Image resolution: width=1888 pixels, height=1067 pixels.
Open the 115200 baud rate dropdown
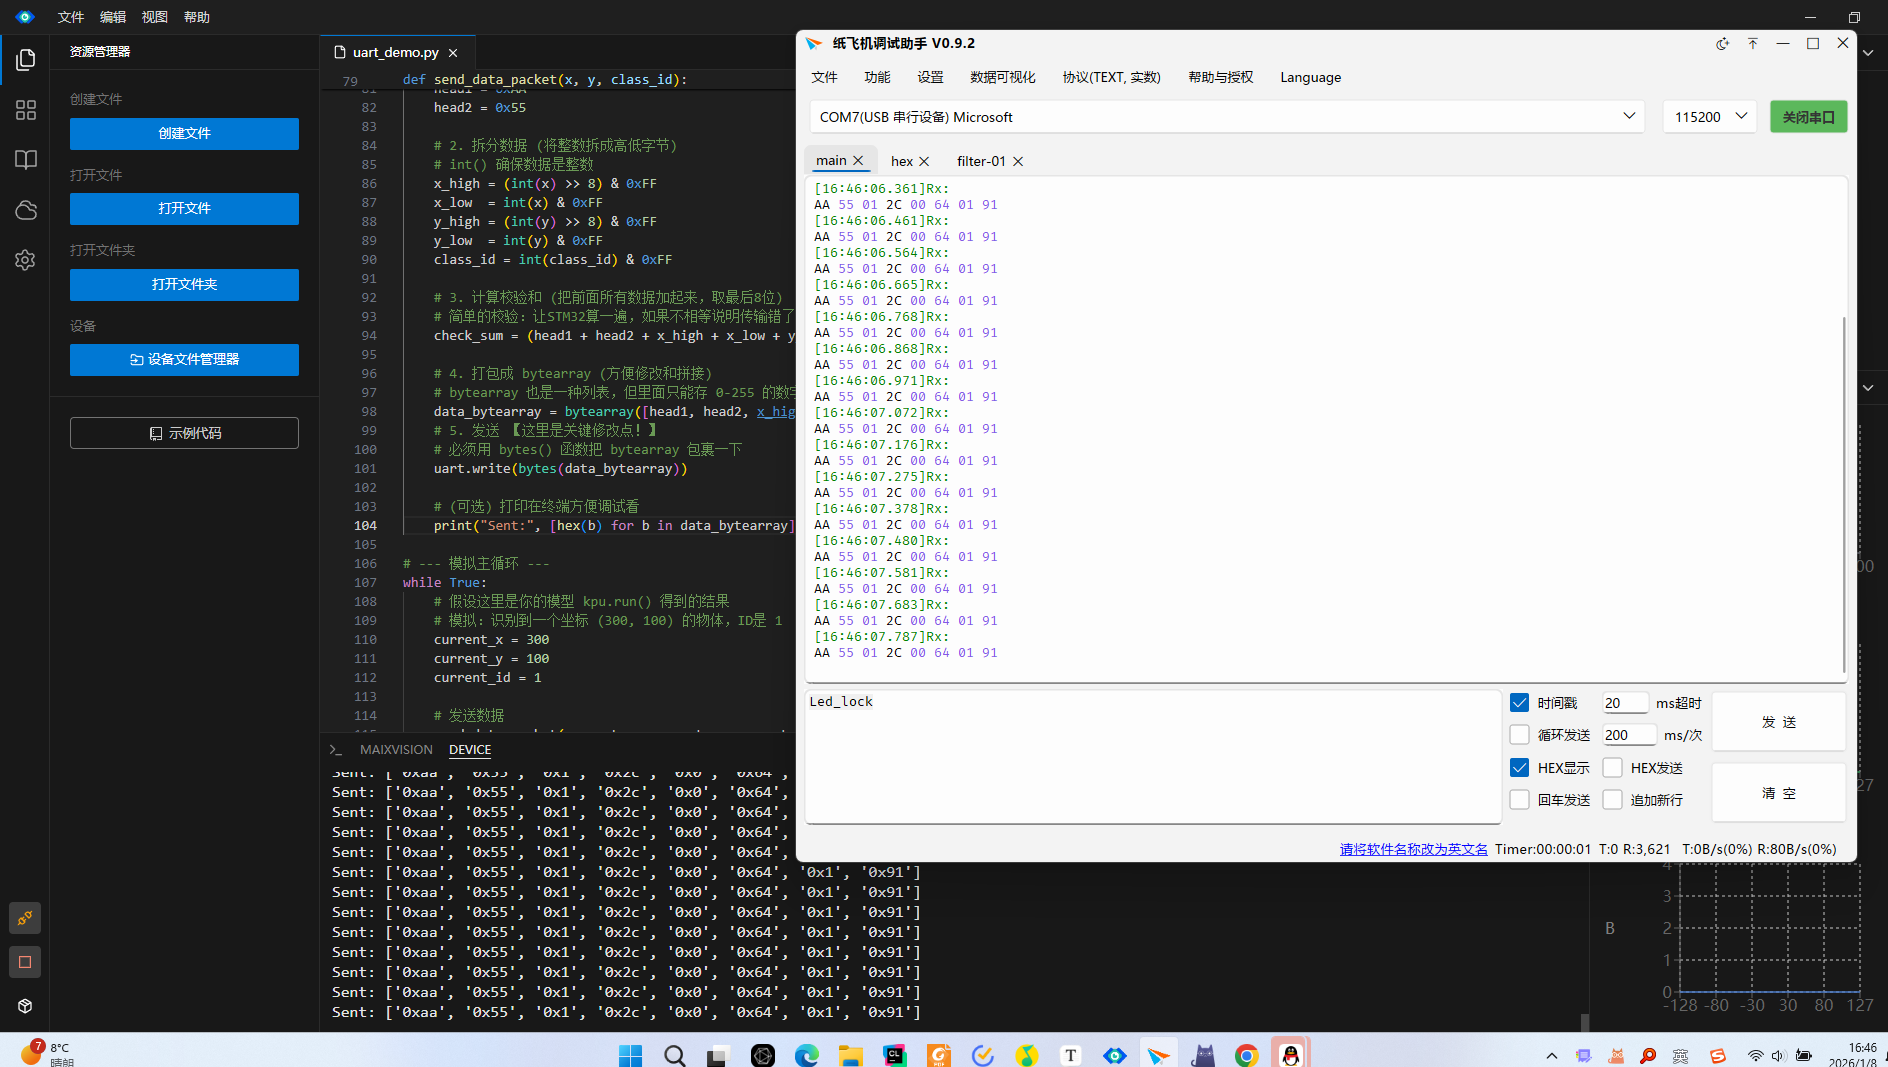tap(1709, 117)
